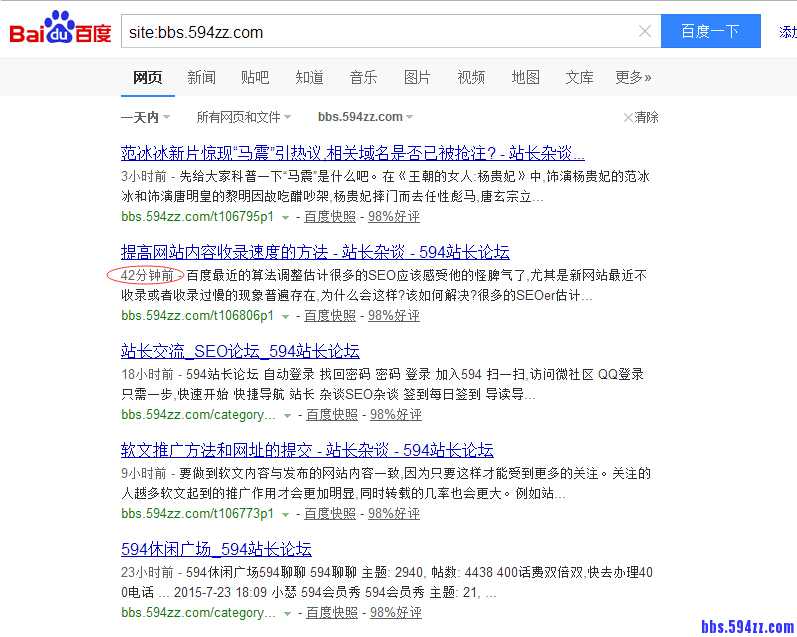Open result 594休闲广场_594站长论坛

coord(216,549)
